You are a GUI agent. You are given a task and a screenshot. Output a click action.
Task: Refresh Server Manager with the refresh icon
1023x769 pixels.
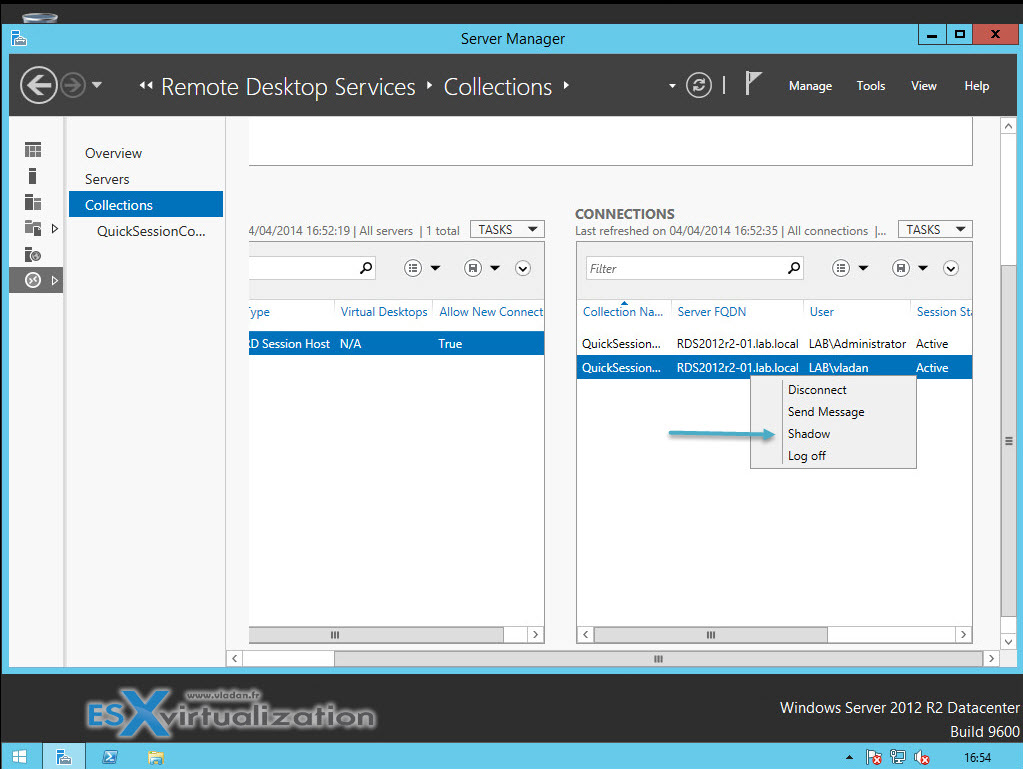pyautogui.click(x=698, y=85)
